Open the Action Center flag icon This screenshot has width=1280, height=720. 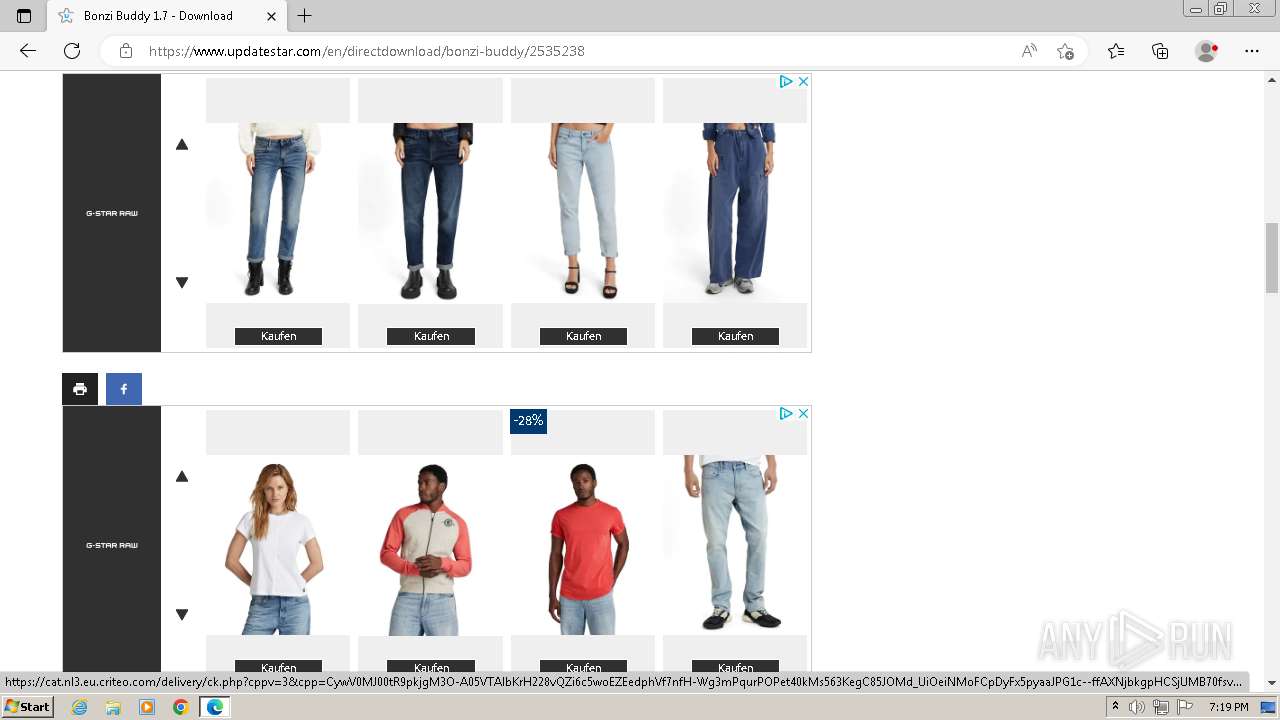pos(1185,707)
